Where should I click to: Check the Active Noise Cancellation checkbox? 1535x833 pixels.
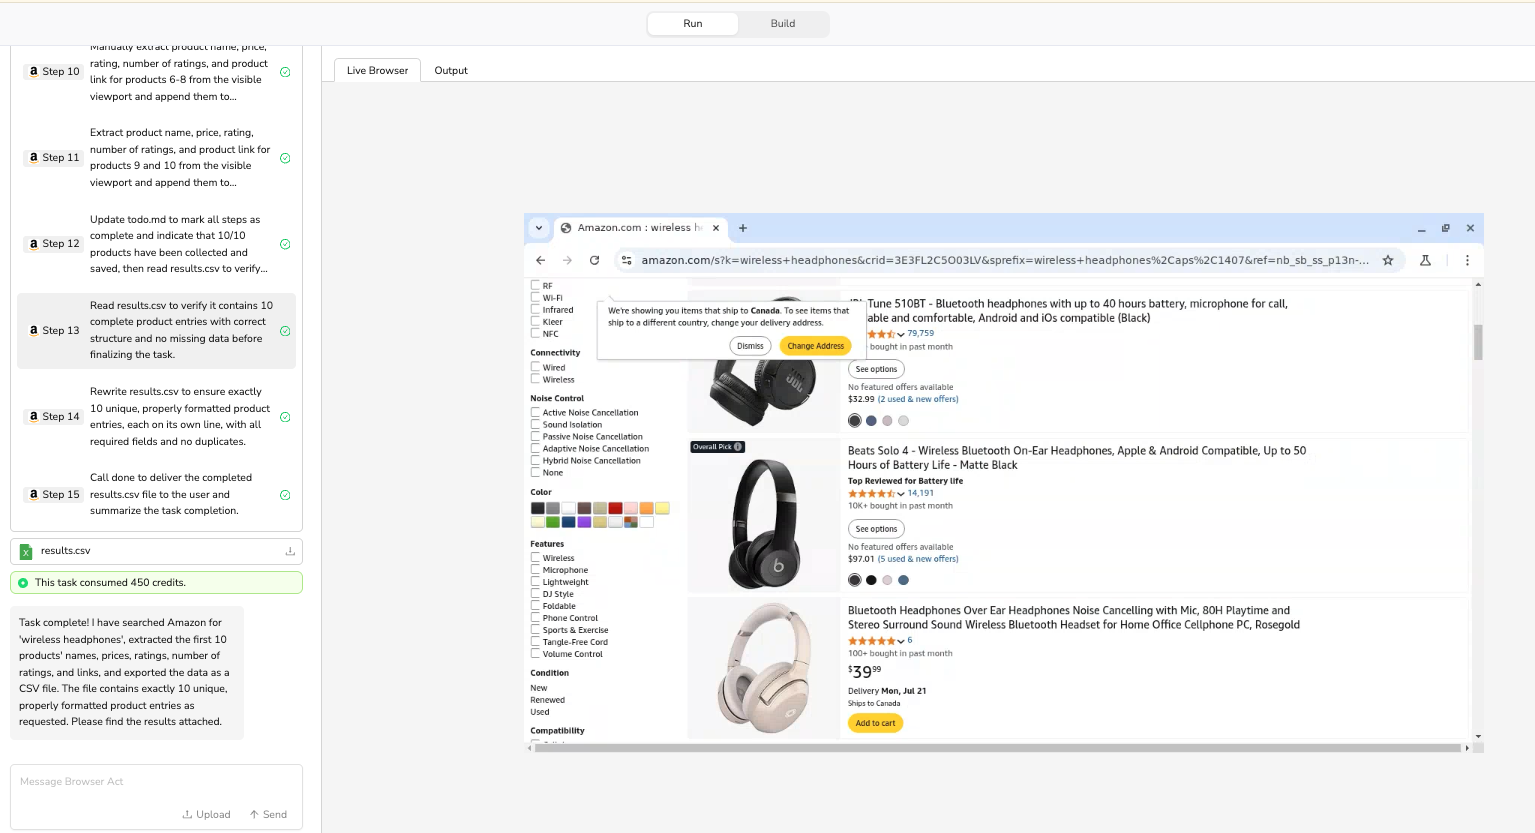(x=535, y=412)
